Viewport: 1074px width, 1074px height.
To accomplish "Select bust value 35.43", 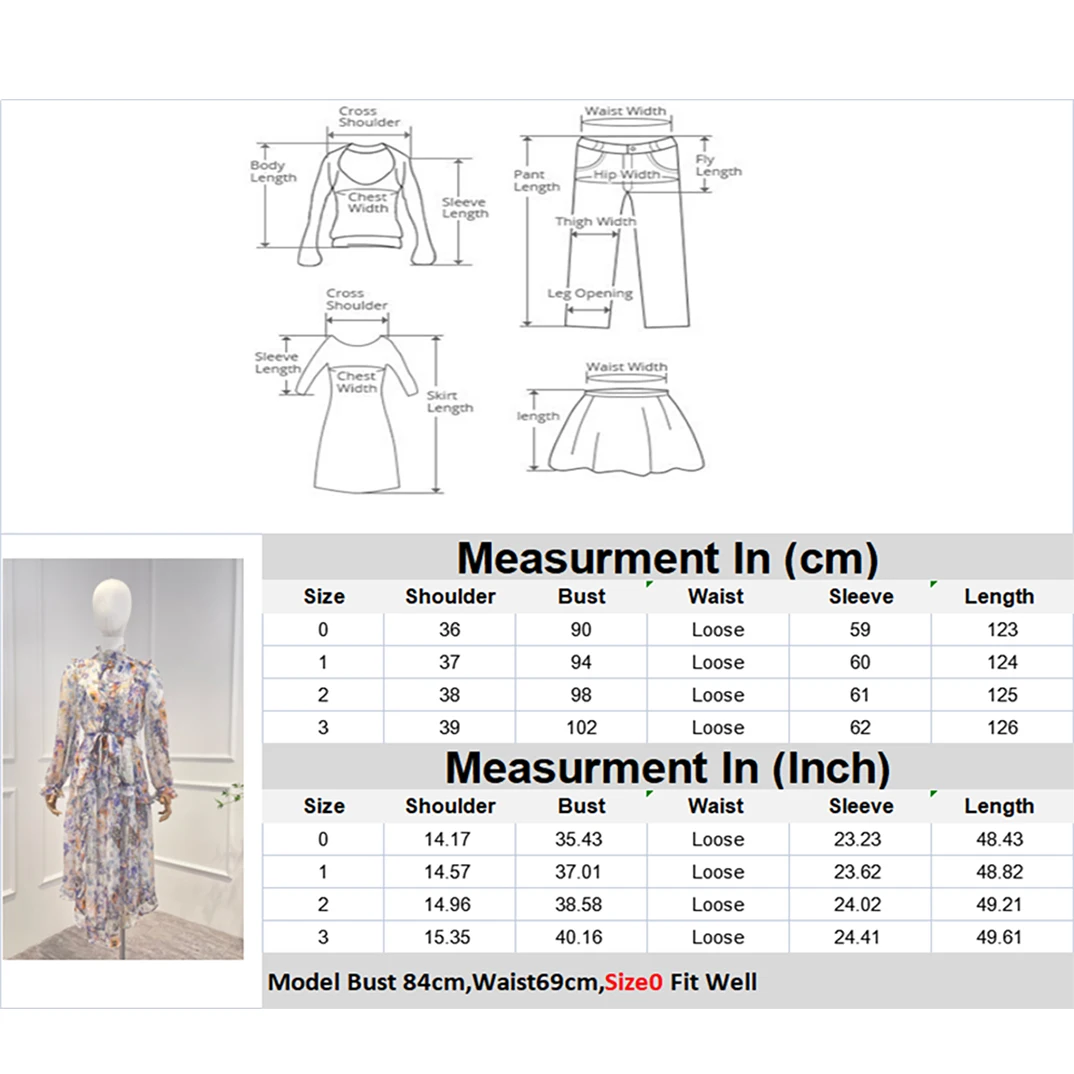I will click(579, 839).
